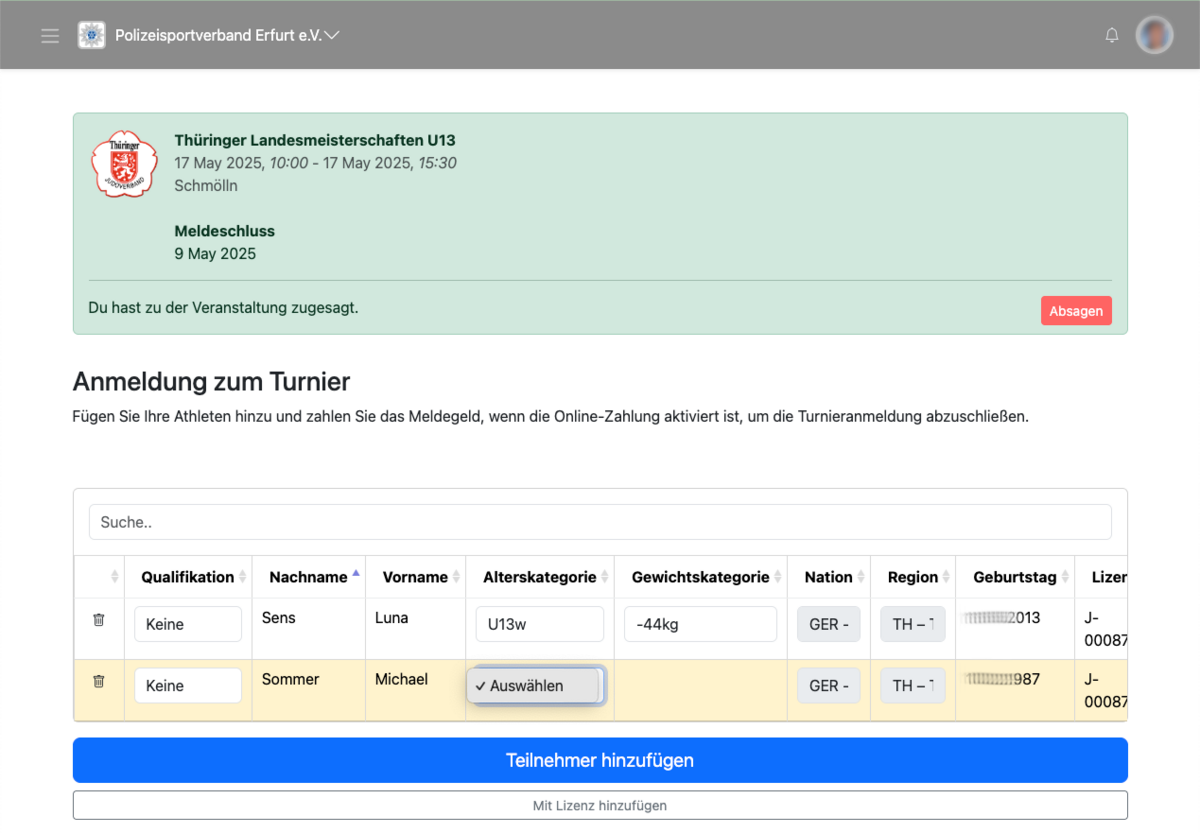Delete Michael Sommer row with trash icon
The width and height of the screenshot is (1200, 833).
[x=98, y=682]
